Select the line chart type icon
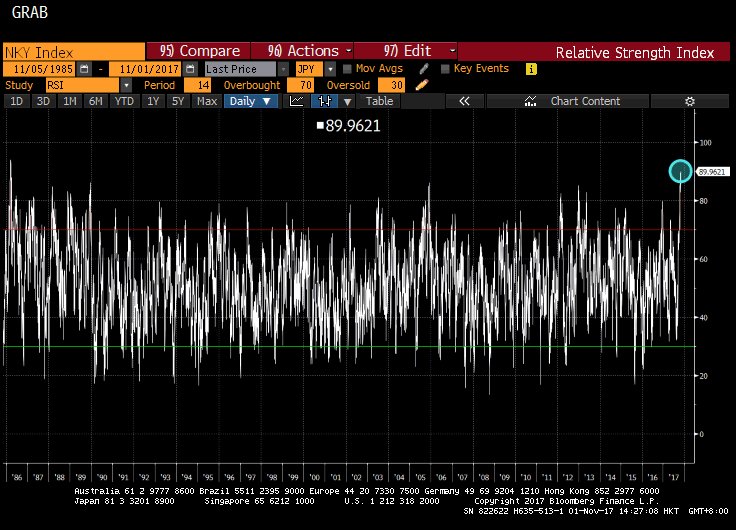 point(296,101)
